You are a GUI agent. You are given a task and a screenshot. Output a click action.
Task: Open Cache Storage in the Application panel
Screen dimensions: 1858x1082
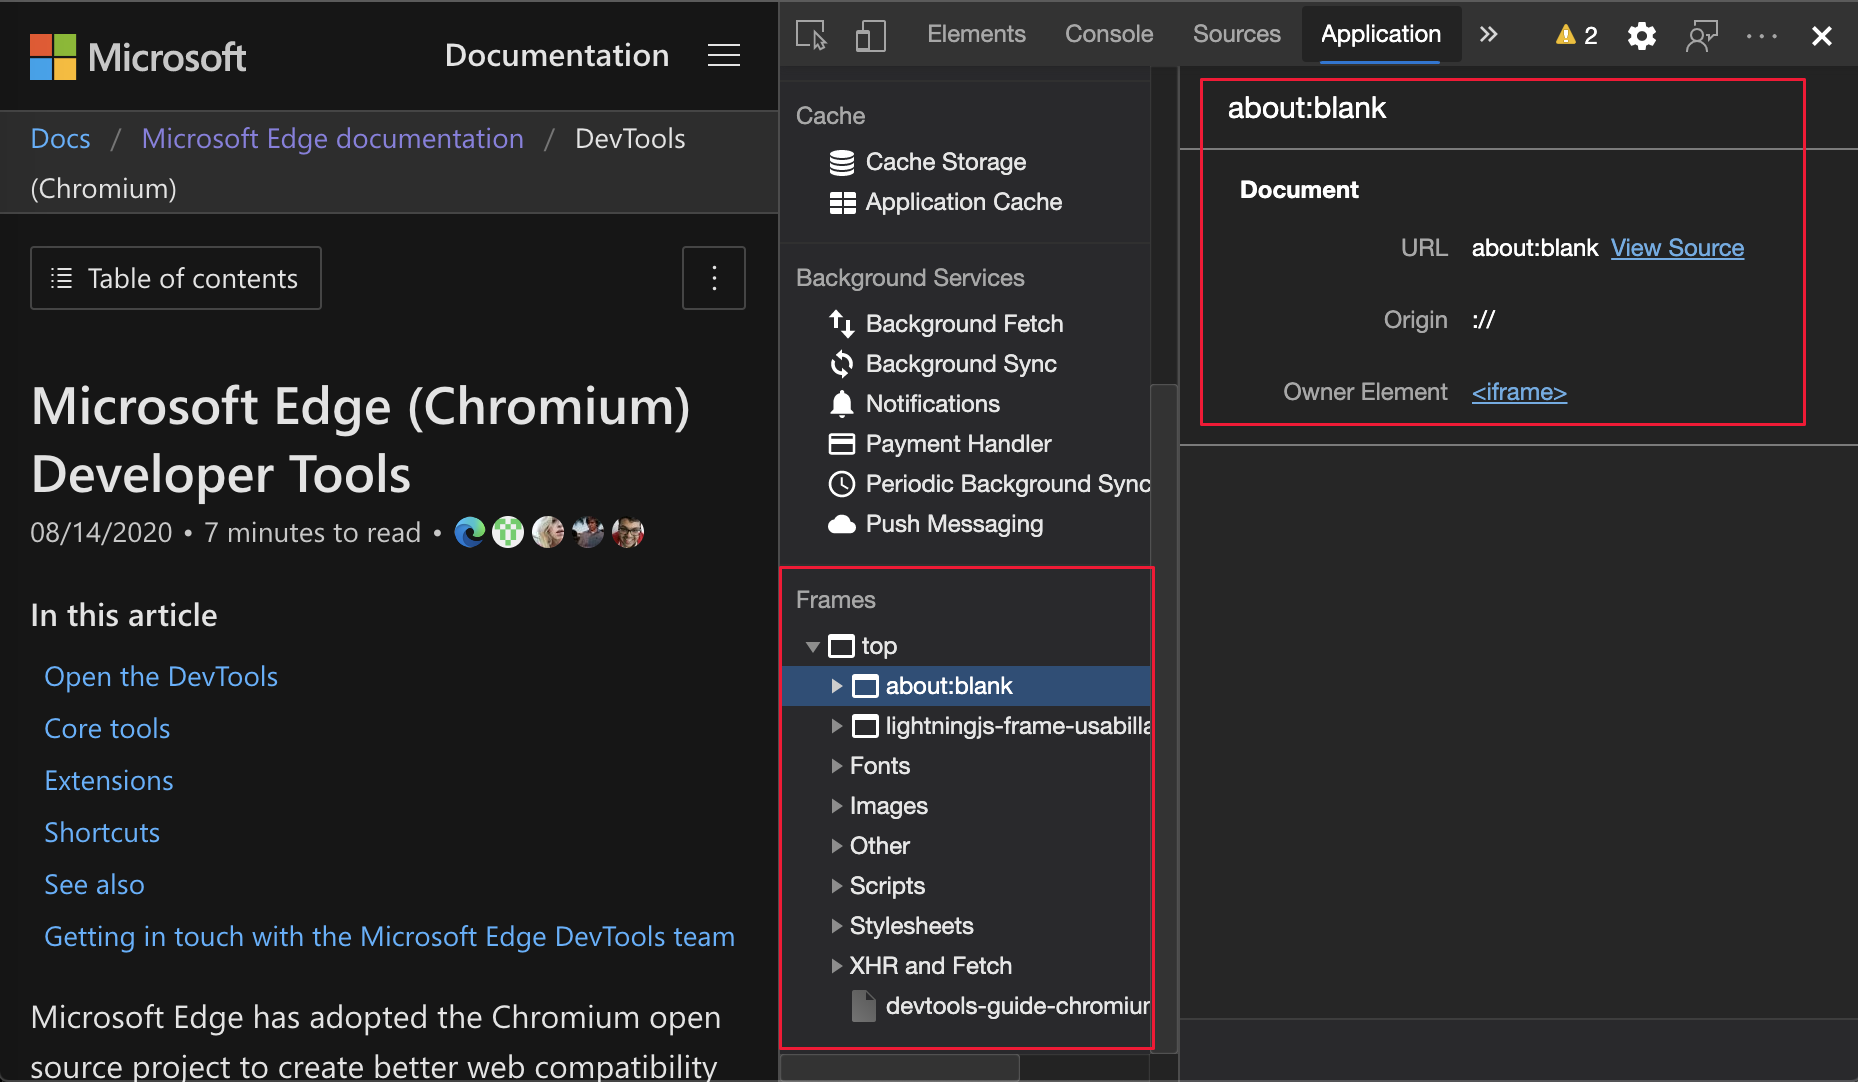pos(944,161)
